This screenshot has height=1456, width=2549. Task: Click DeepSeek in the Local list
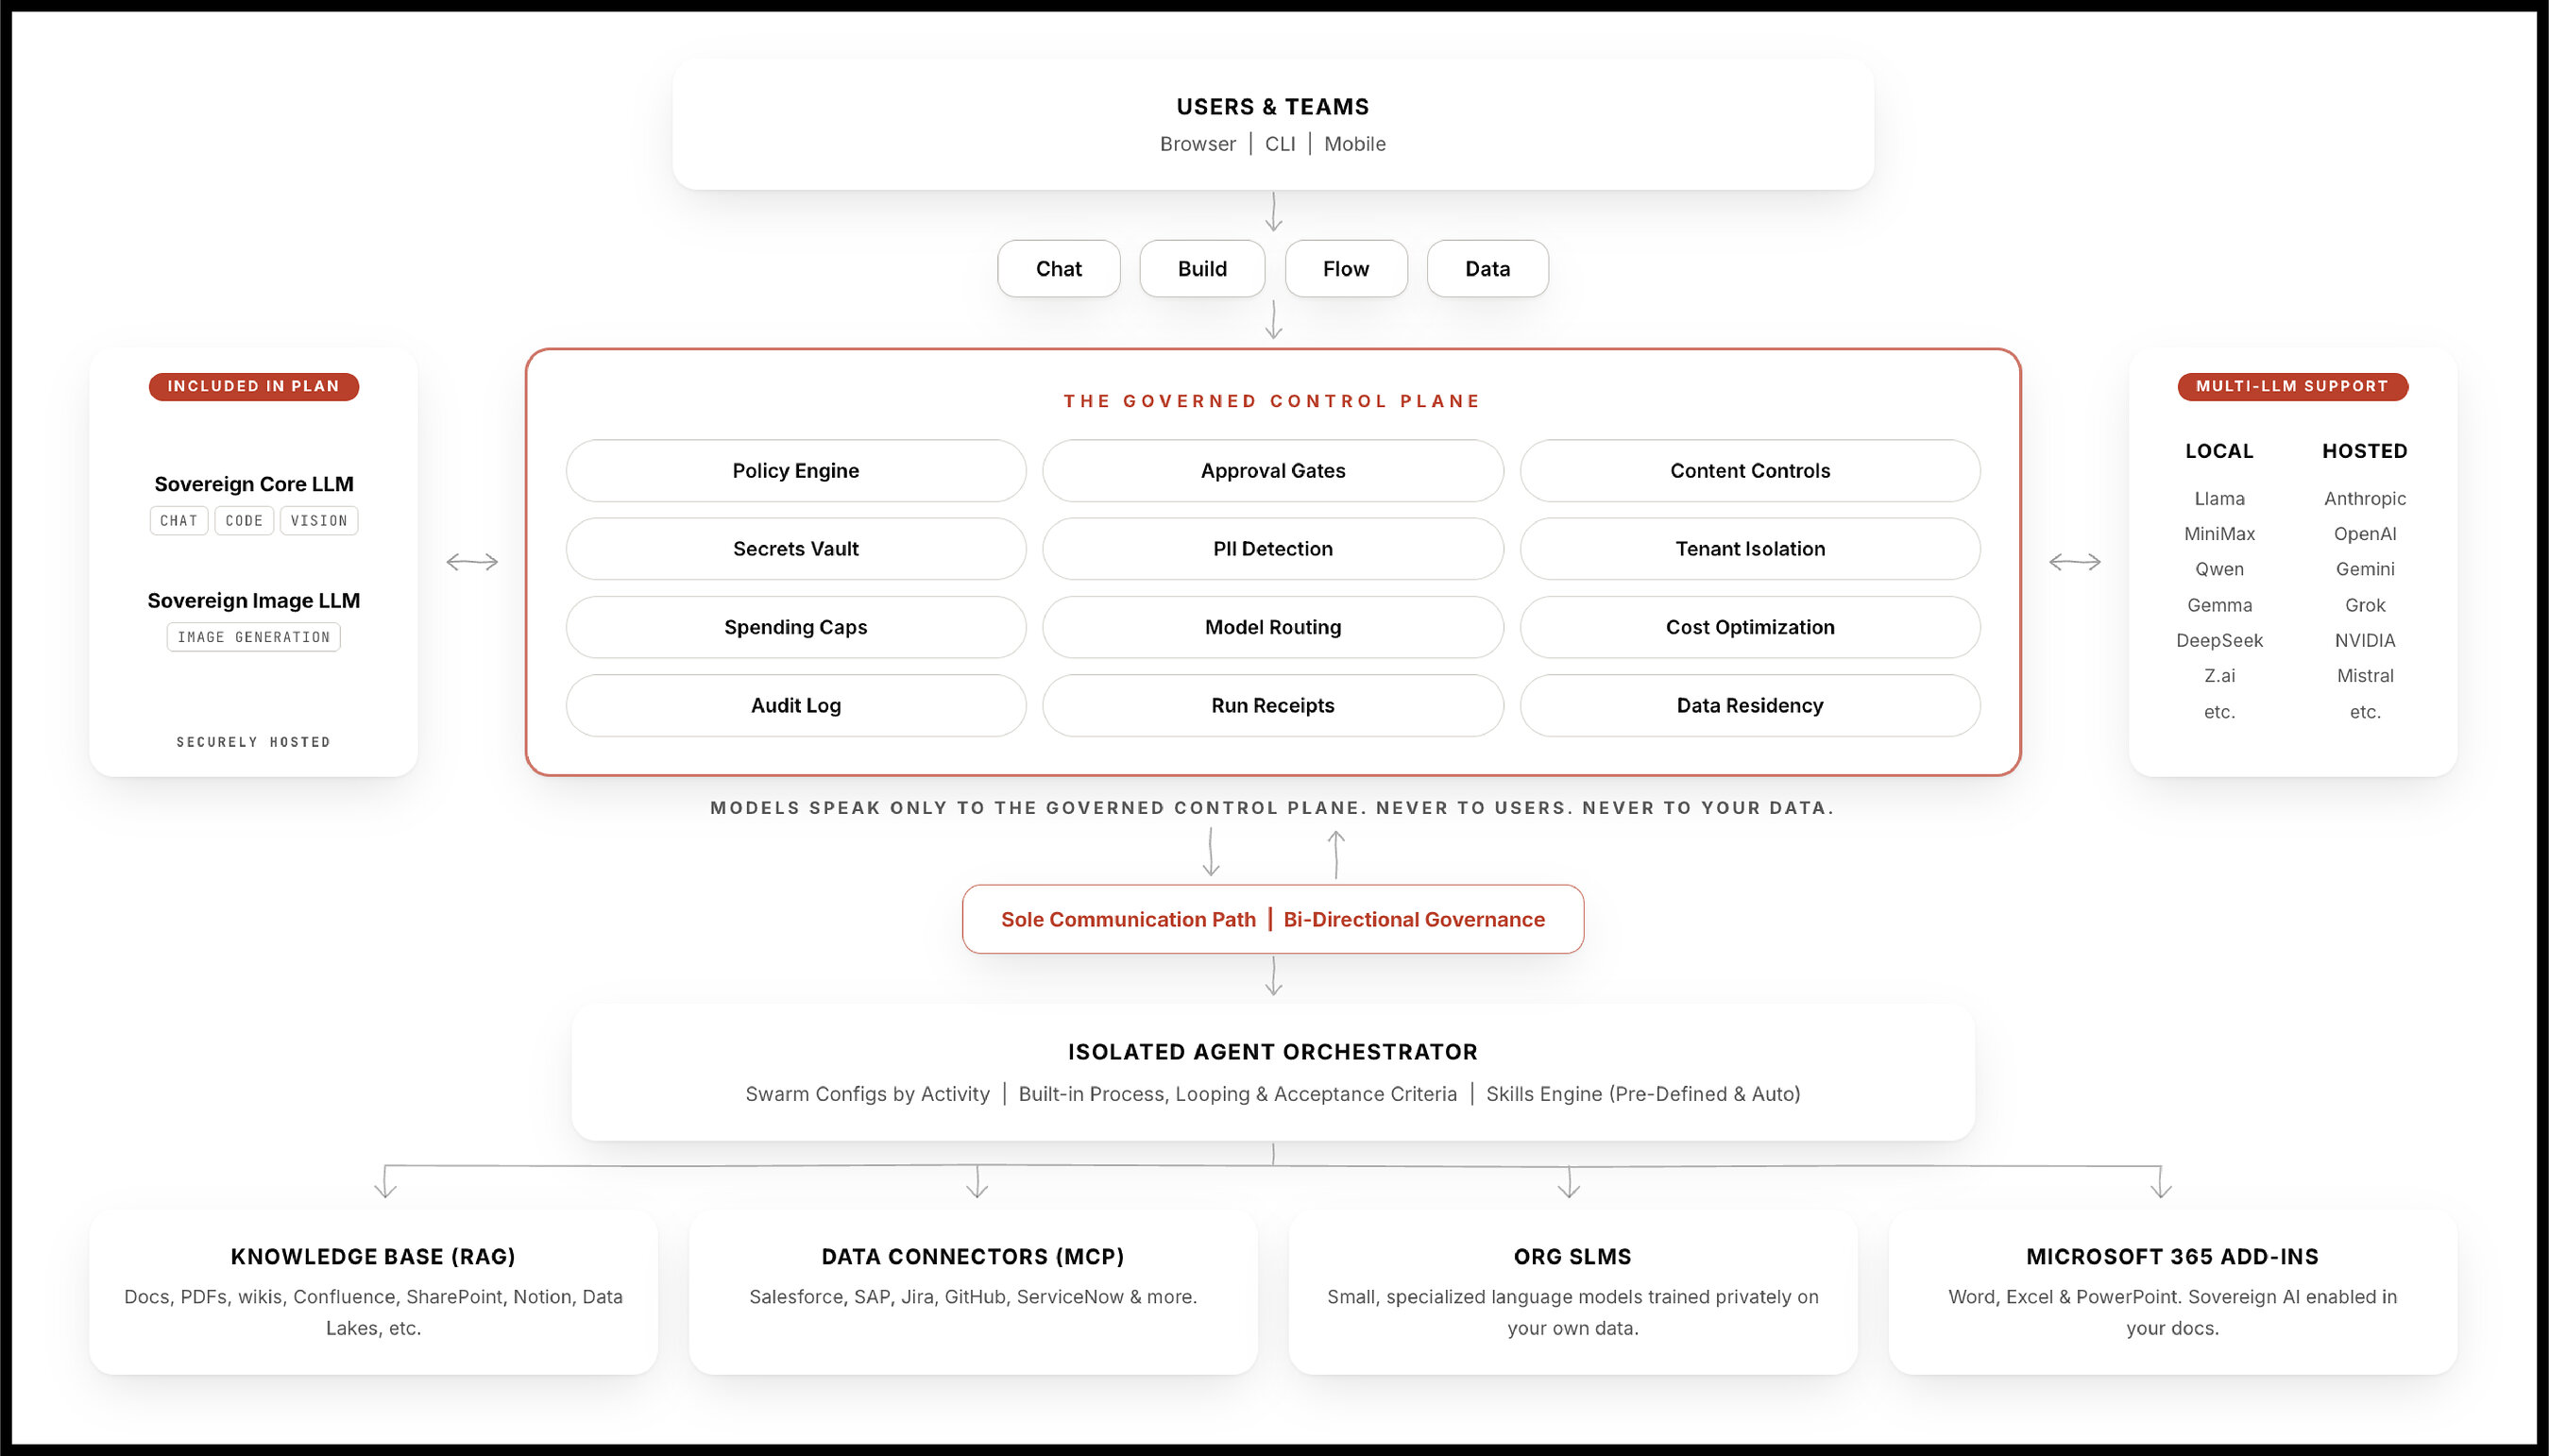coord(2219,640)
